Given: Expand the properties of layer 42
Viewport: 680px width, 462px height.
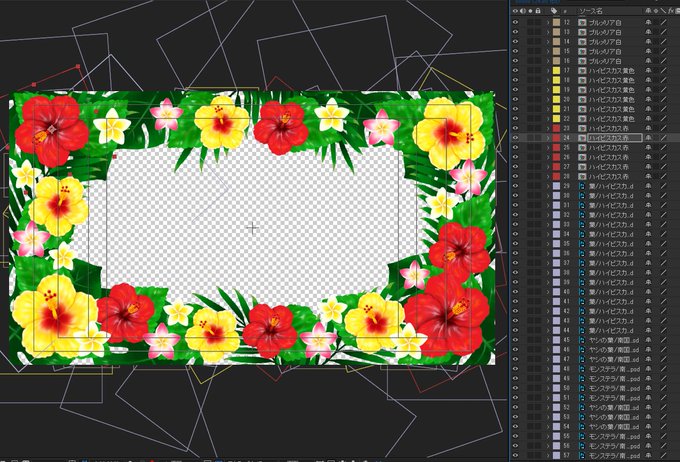Looking at the screenshot, I should click(x=548, y=311).
